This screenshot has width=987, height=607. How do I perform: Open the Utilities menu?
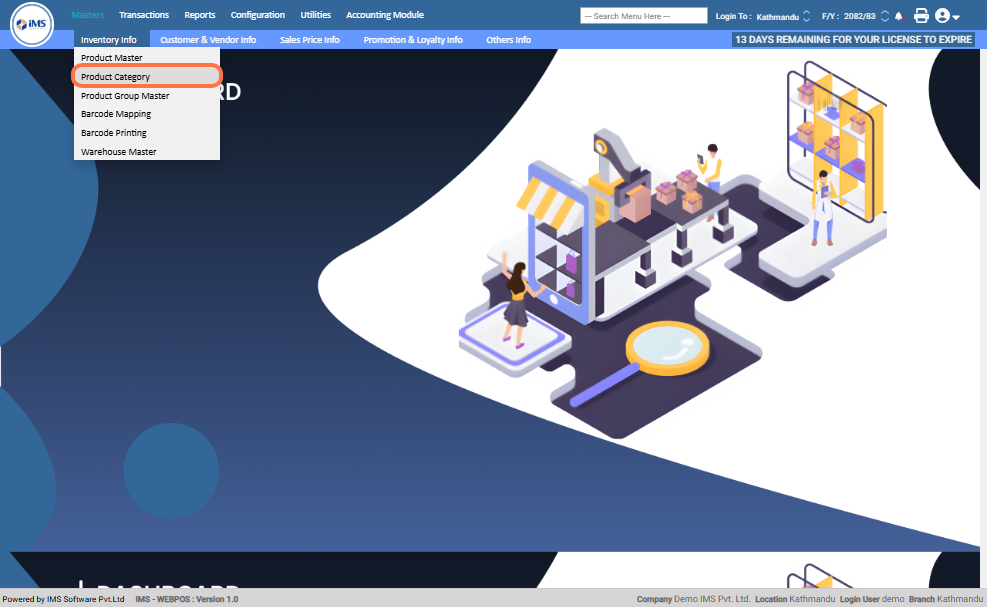315,15
